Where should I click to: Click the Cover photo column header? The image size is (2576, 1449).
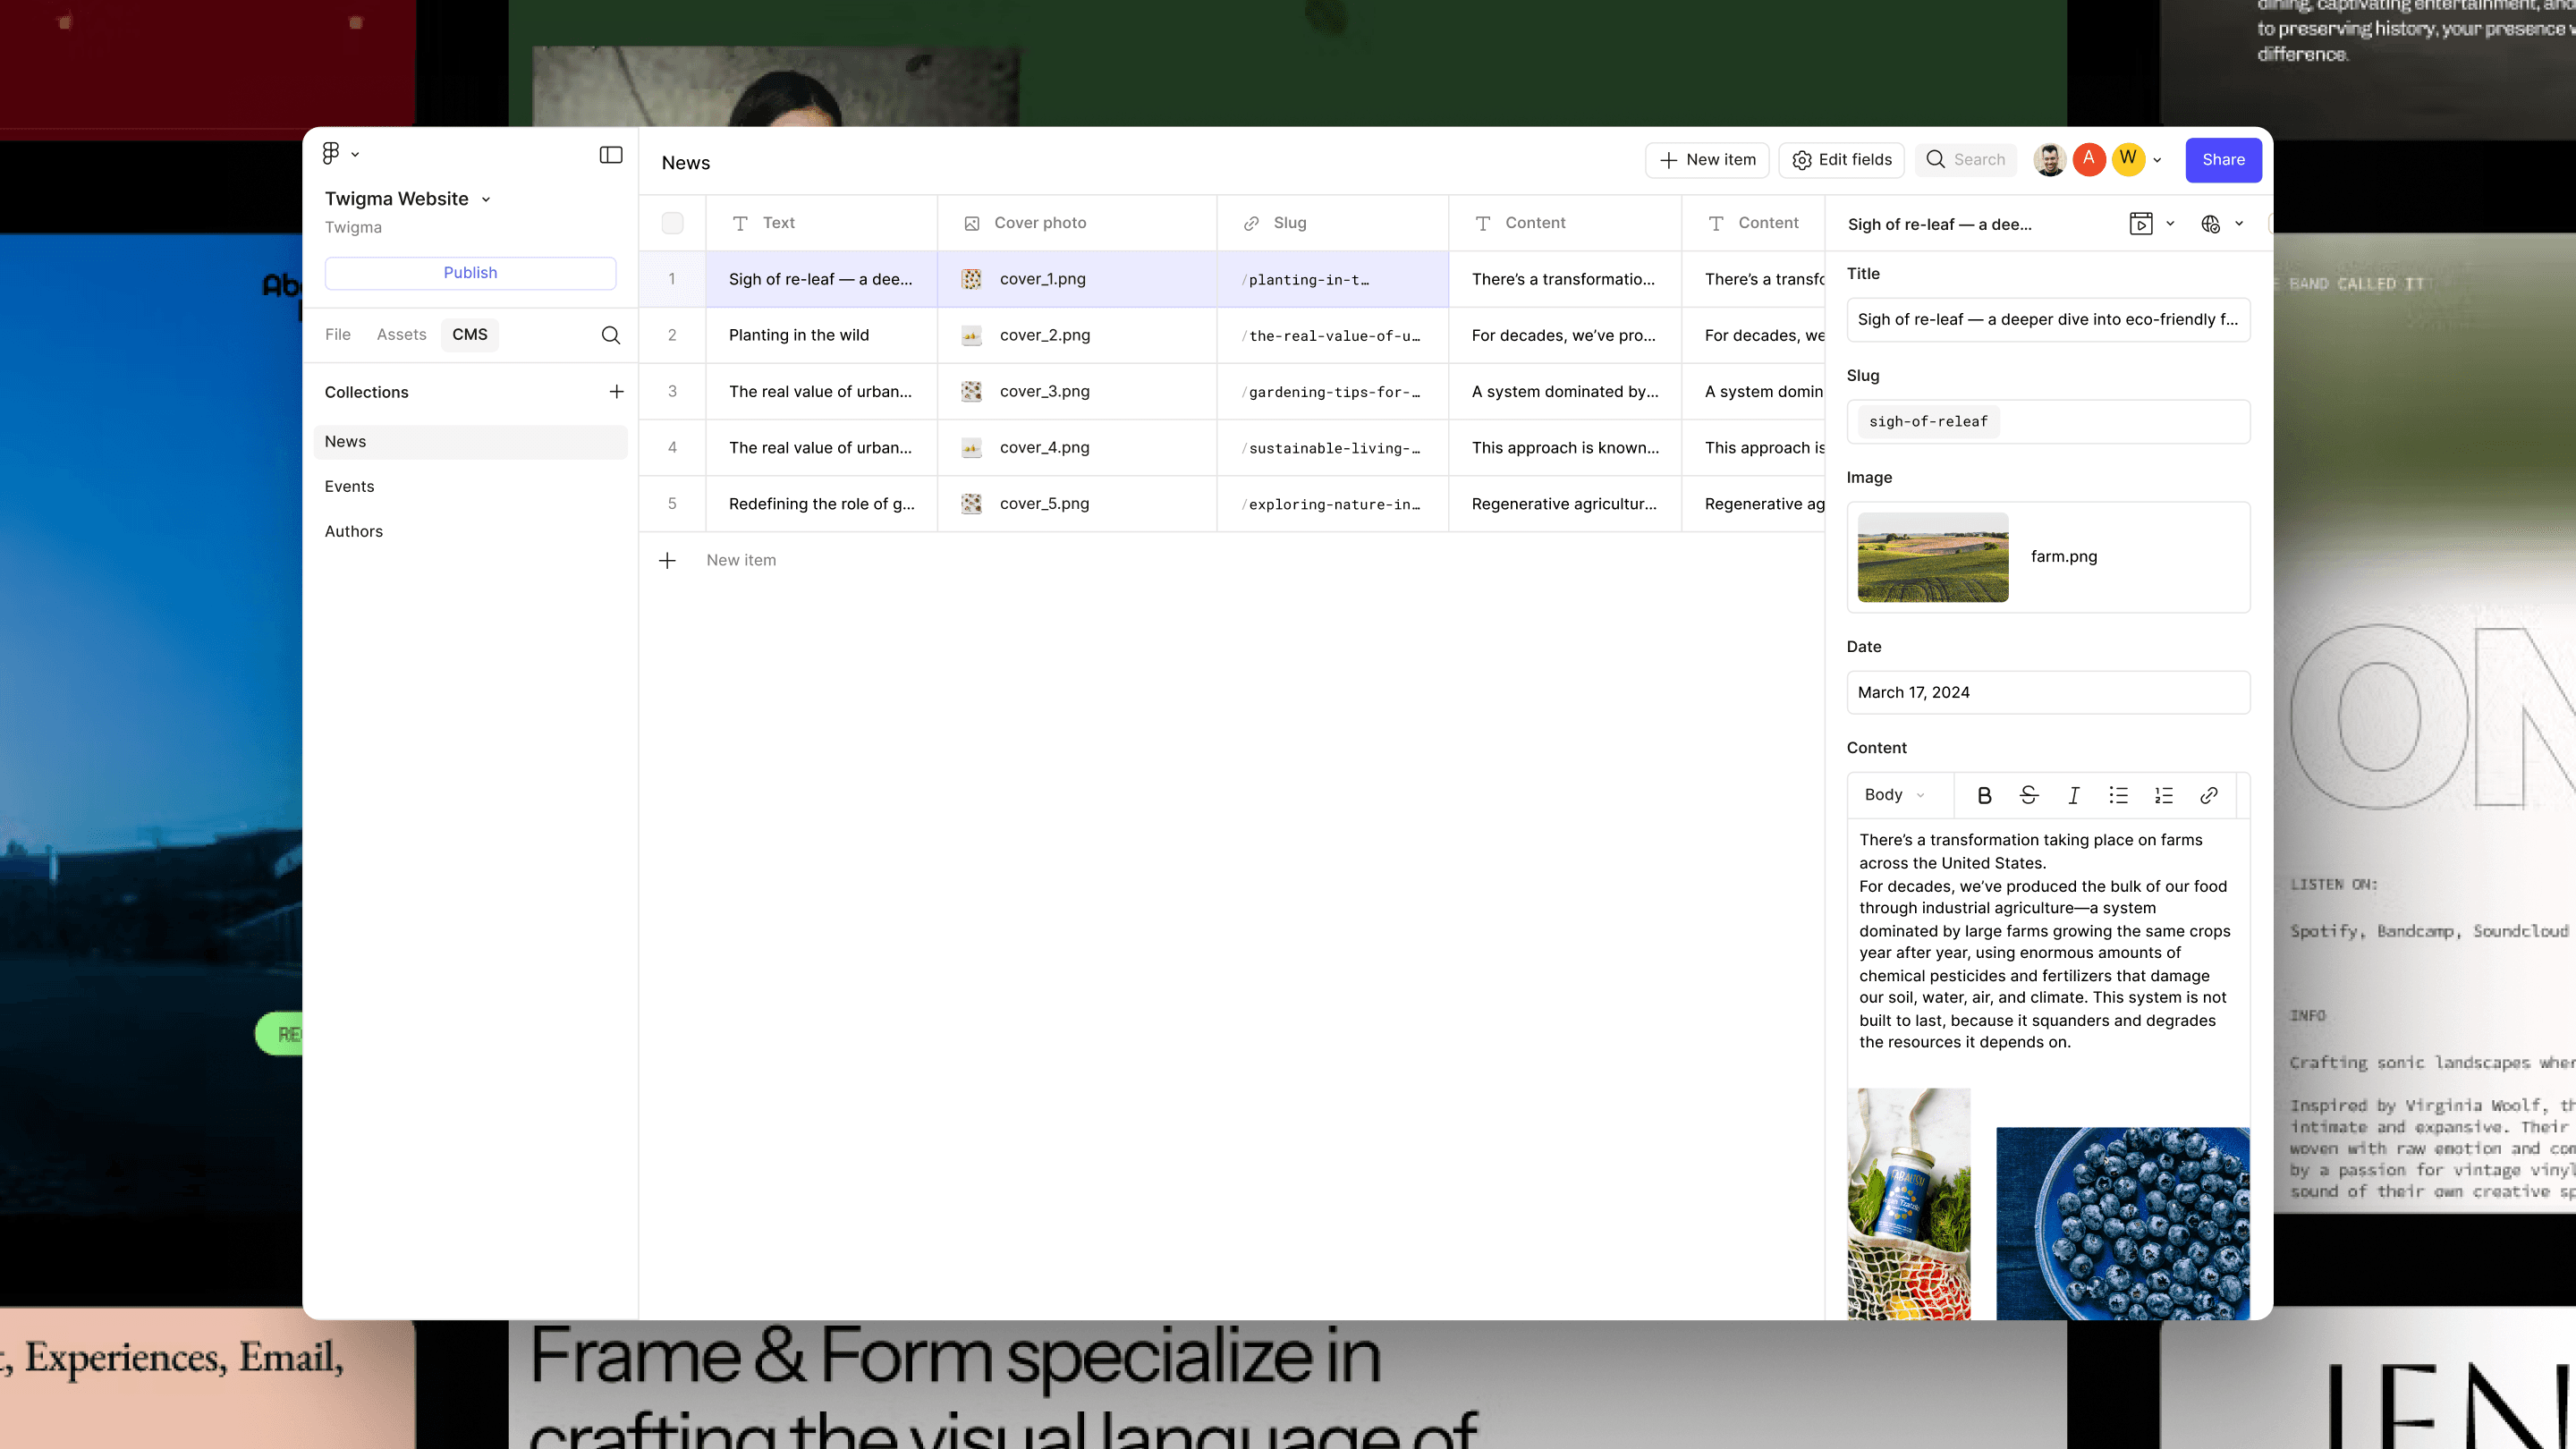tap(1077, 224)
